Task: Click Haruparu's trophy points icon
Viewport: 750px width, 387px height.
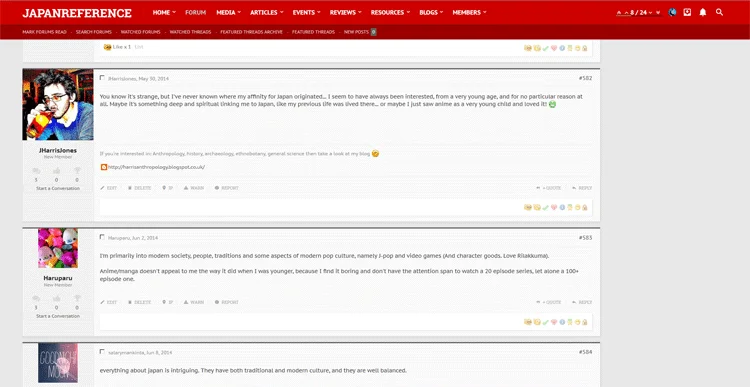Action: pos(77,299)
